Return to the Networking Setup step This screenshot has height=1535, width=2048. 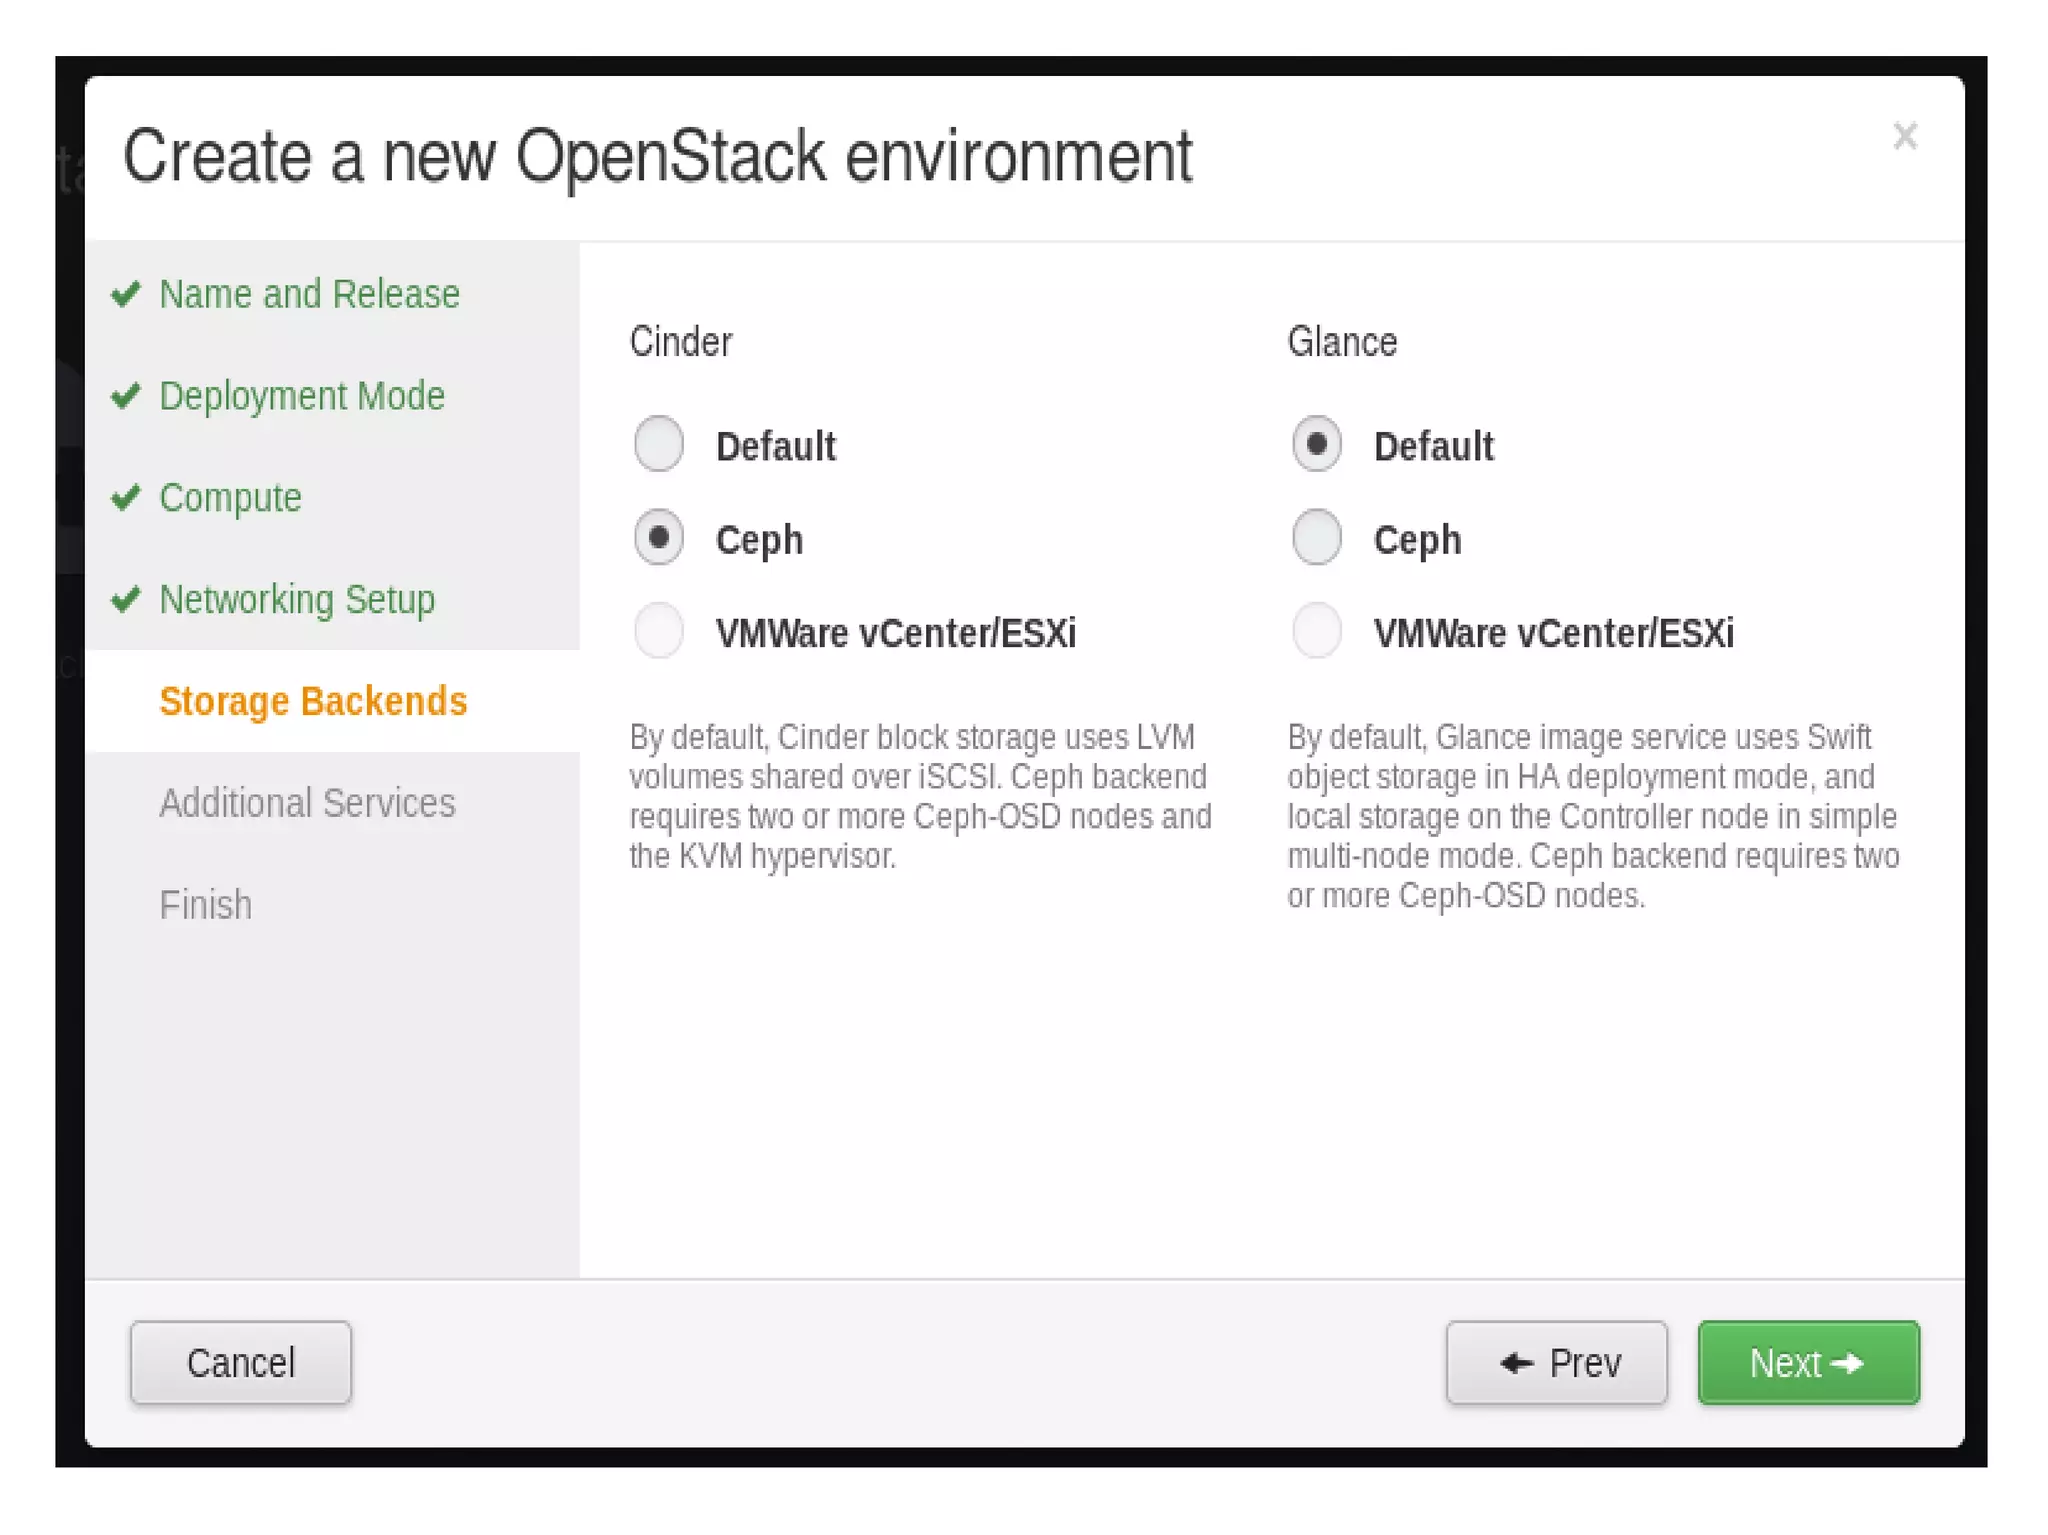click(x=297, y=599)
